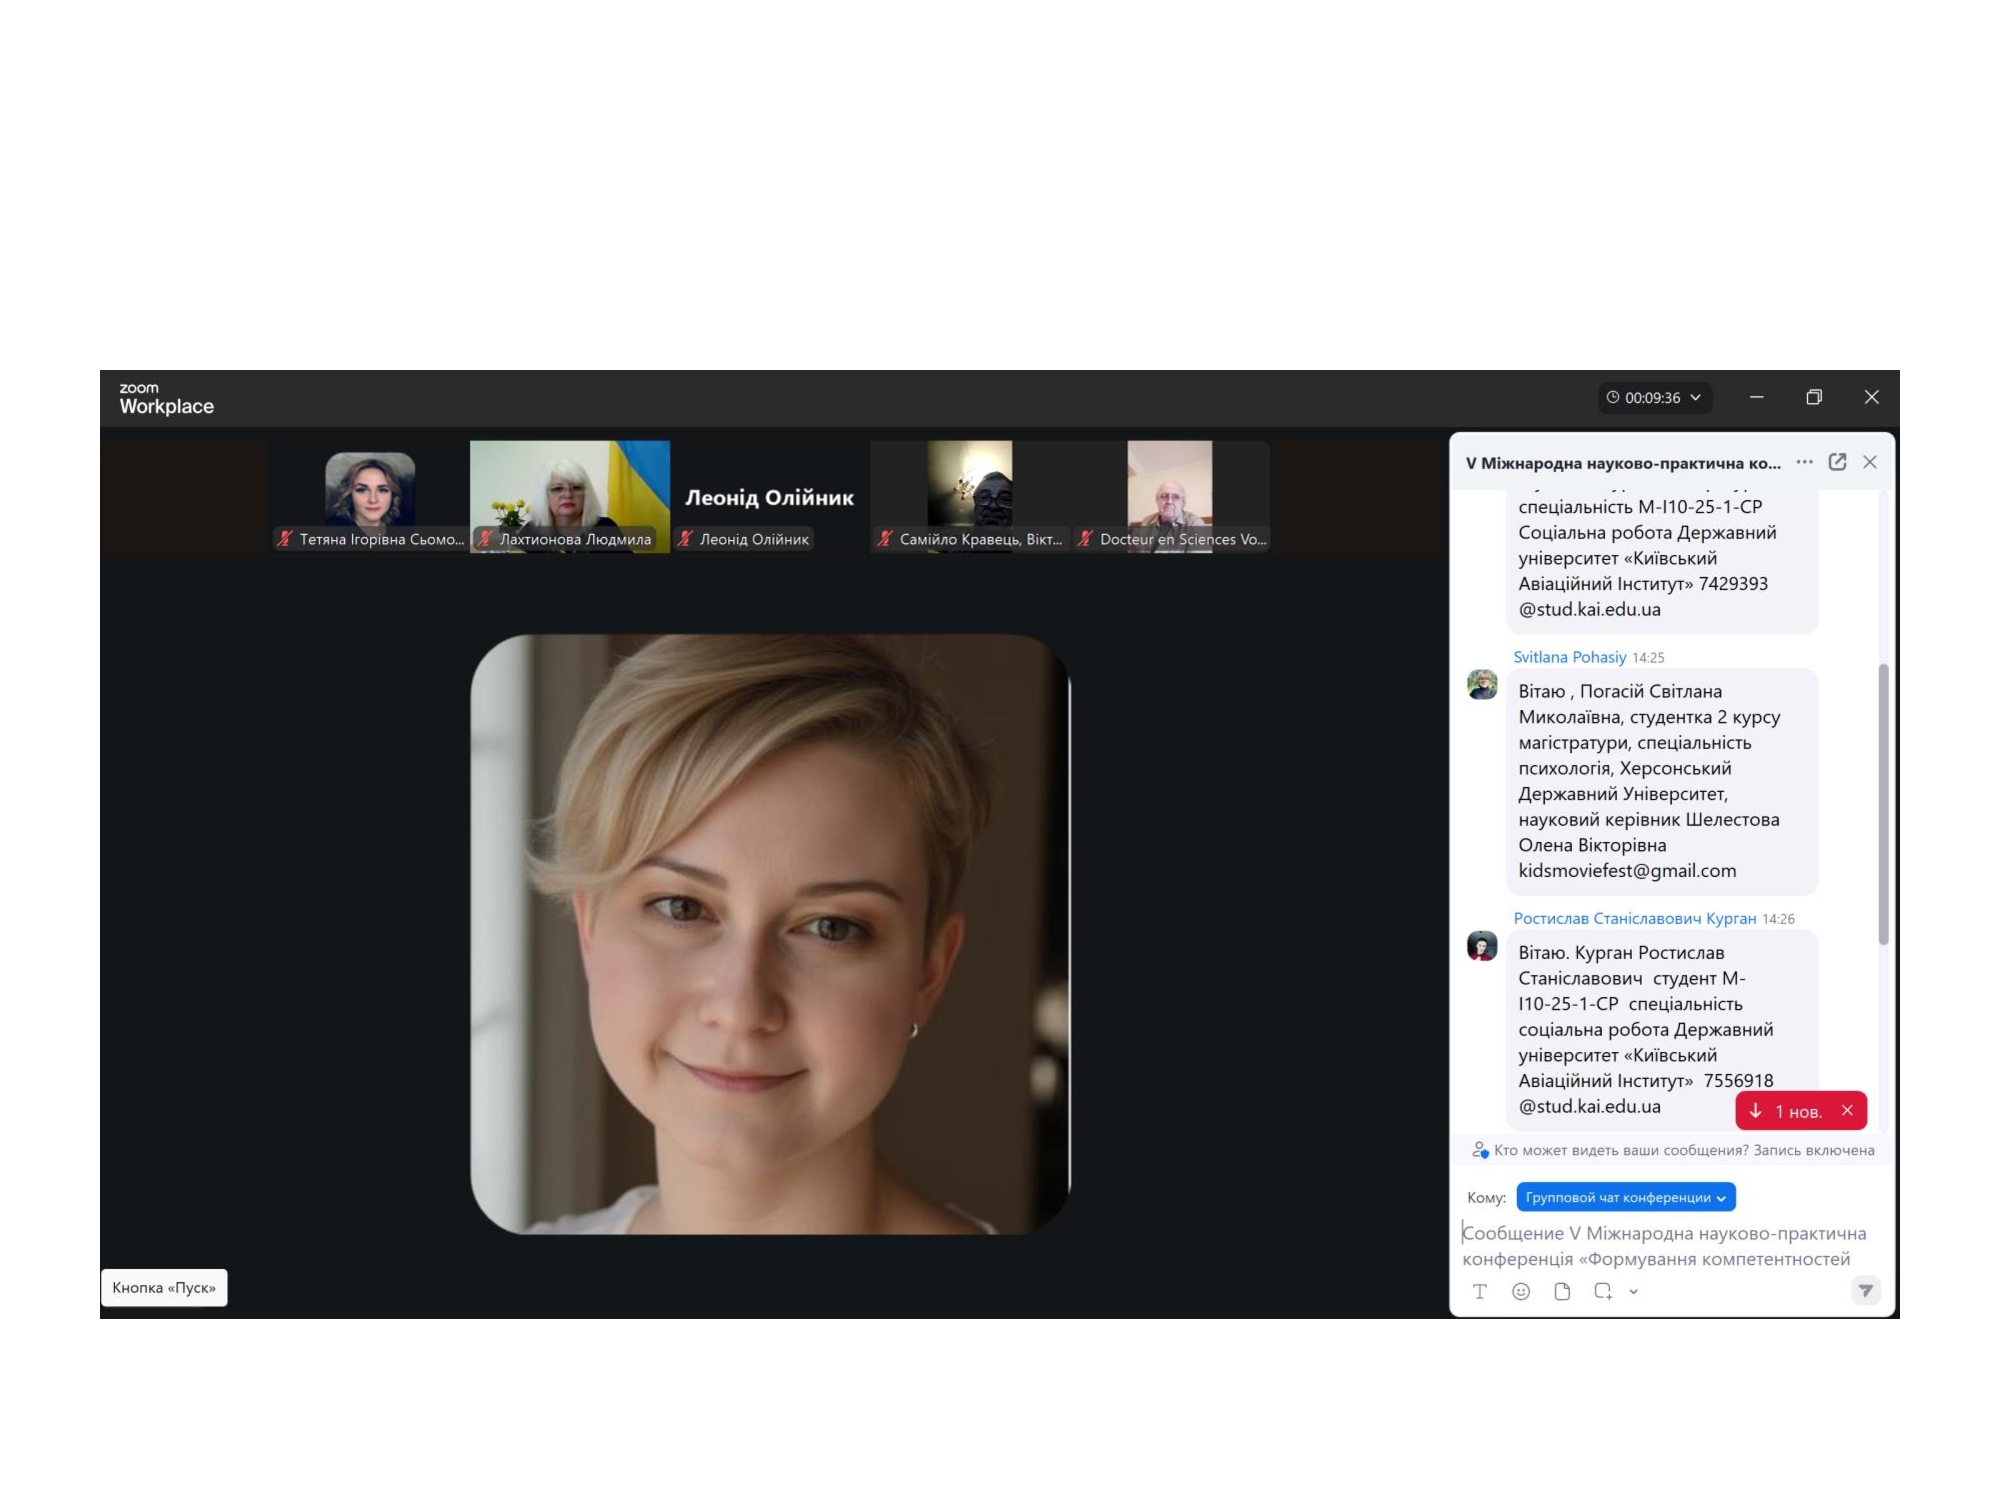Select Лахтионова Людмила's video thumbnail
The width and height of the screenshot is (2000, 1500).
point(569,495)
